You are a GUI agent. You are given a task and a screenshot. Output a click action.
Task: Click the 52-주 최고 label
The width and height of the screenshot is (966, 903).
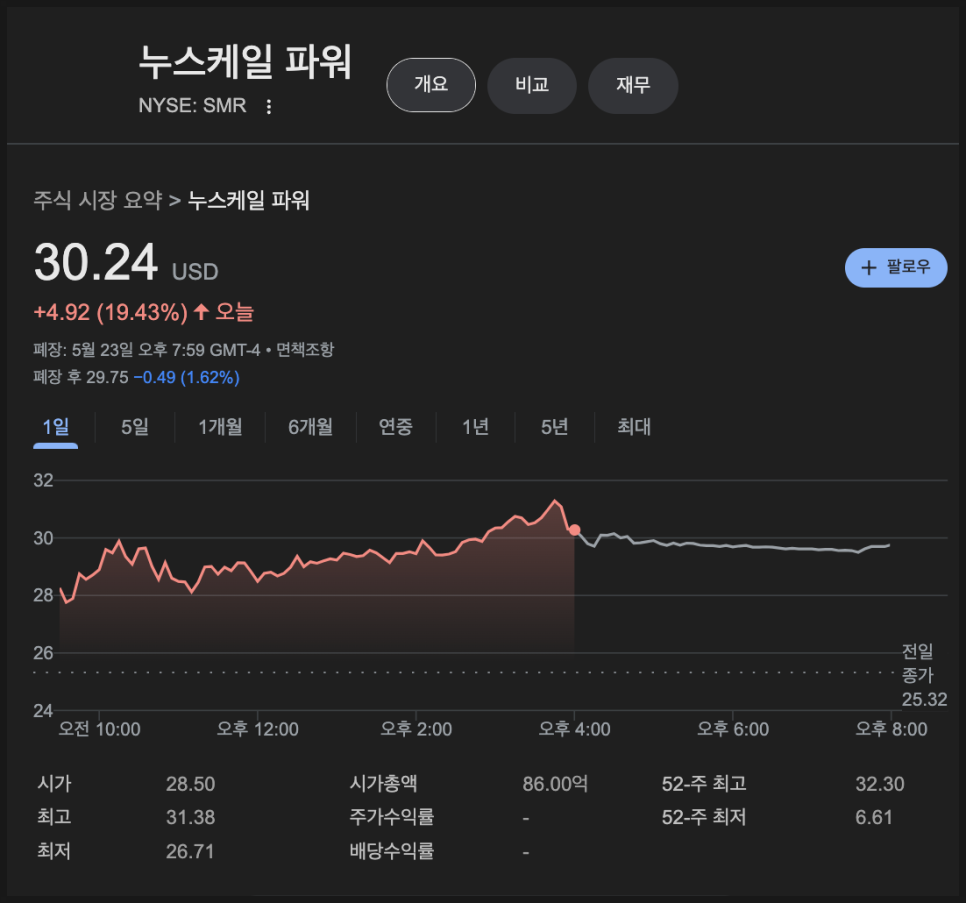(704, 784)
